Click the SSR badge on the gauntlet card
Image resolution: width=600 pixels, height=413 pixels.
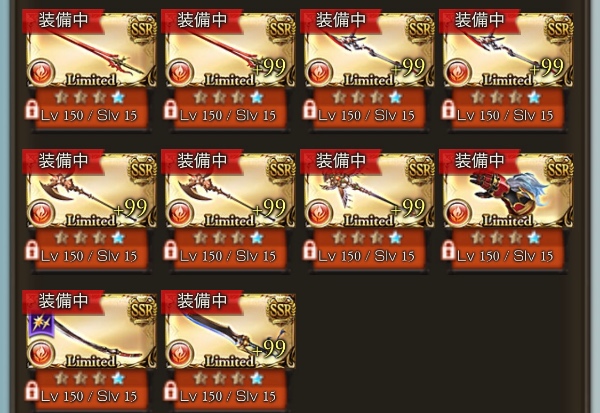tap(559, 169)
